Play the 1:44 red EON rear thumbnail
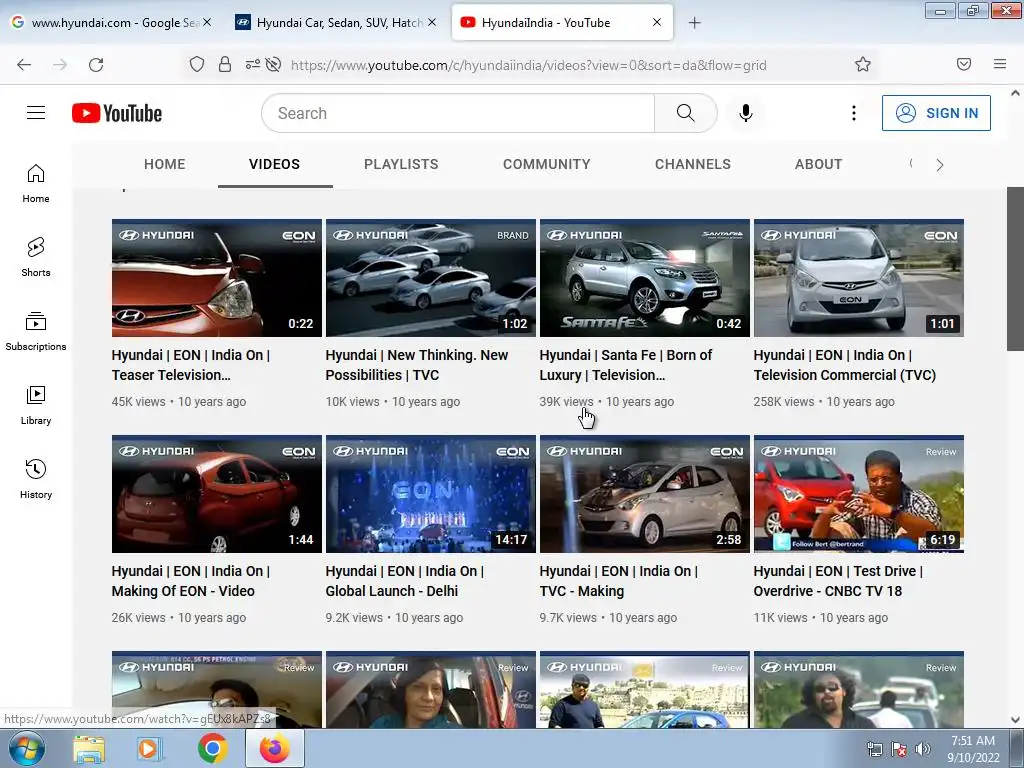Image resolution: width=1024 pixels, height=768 pixels. point(217,494)
